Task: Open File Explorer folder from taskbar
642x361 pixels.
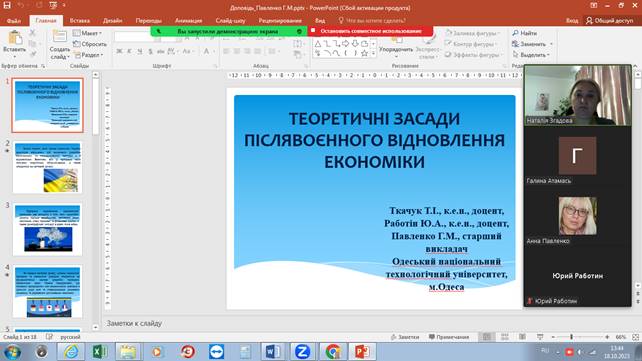Action: pos(128,351)
